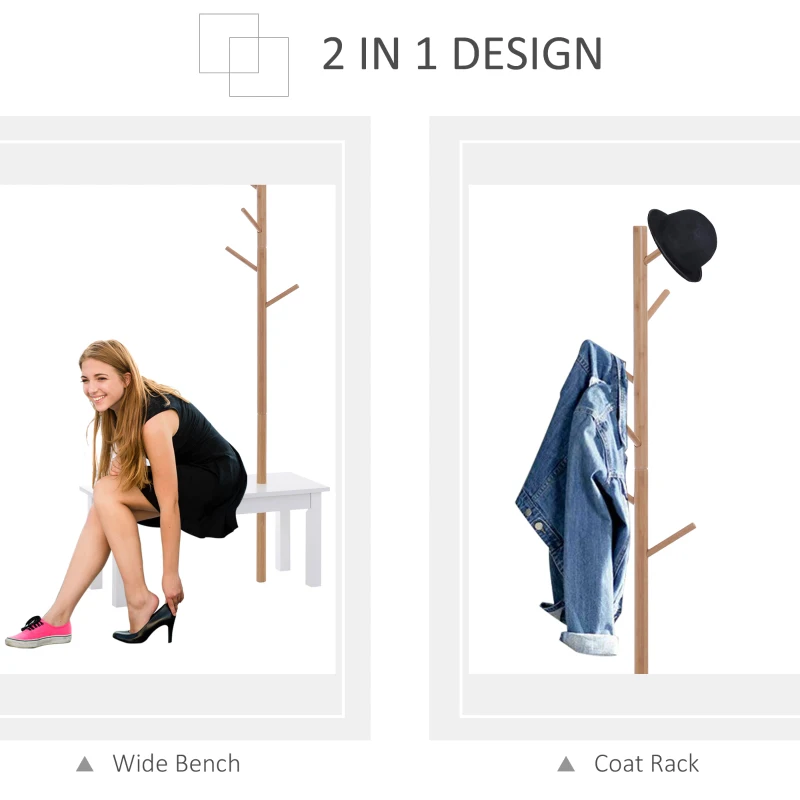
Task: Click the Coat Rack caption text
Action: 646,764
